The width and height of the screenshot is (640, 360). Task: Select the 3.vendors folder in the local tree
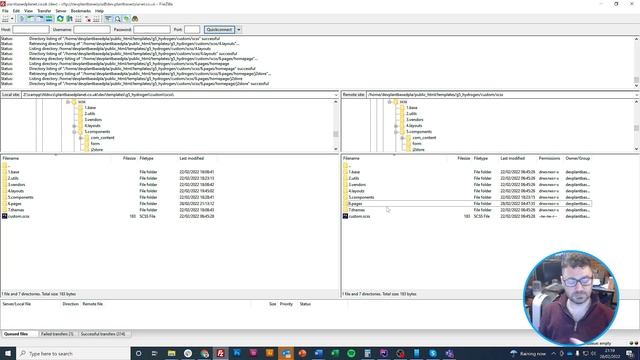point(93,120)
